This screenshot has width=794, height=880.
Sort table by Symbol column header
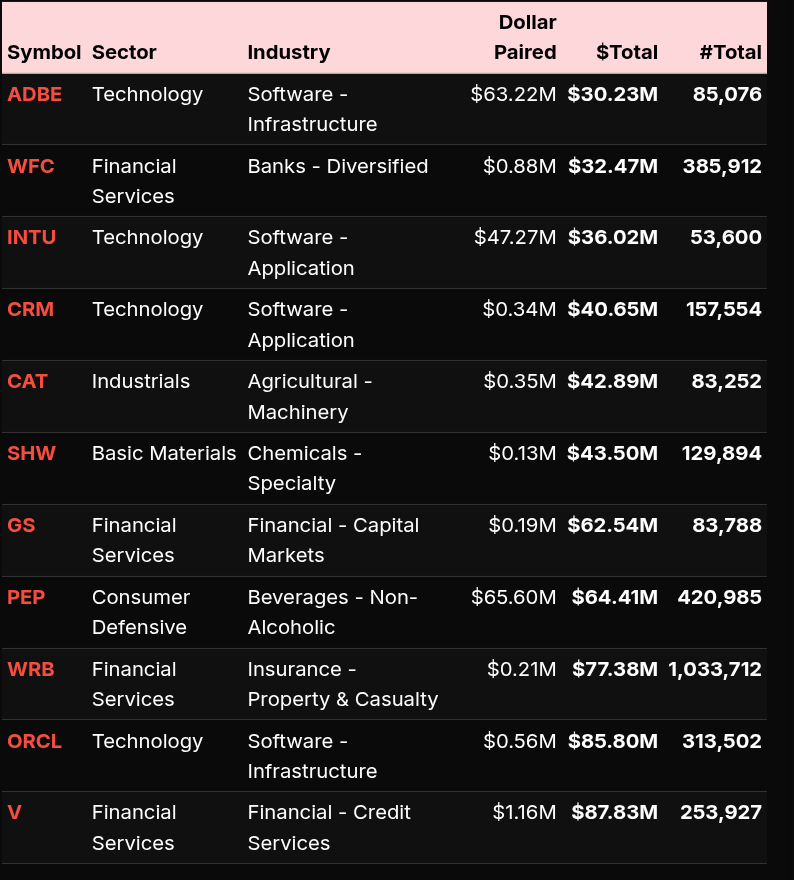tap(44, 53)
